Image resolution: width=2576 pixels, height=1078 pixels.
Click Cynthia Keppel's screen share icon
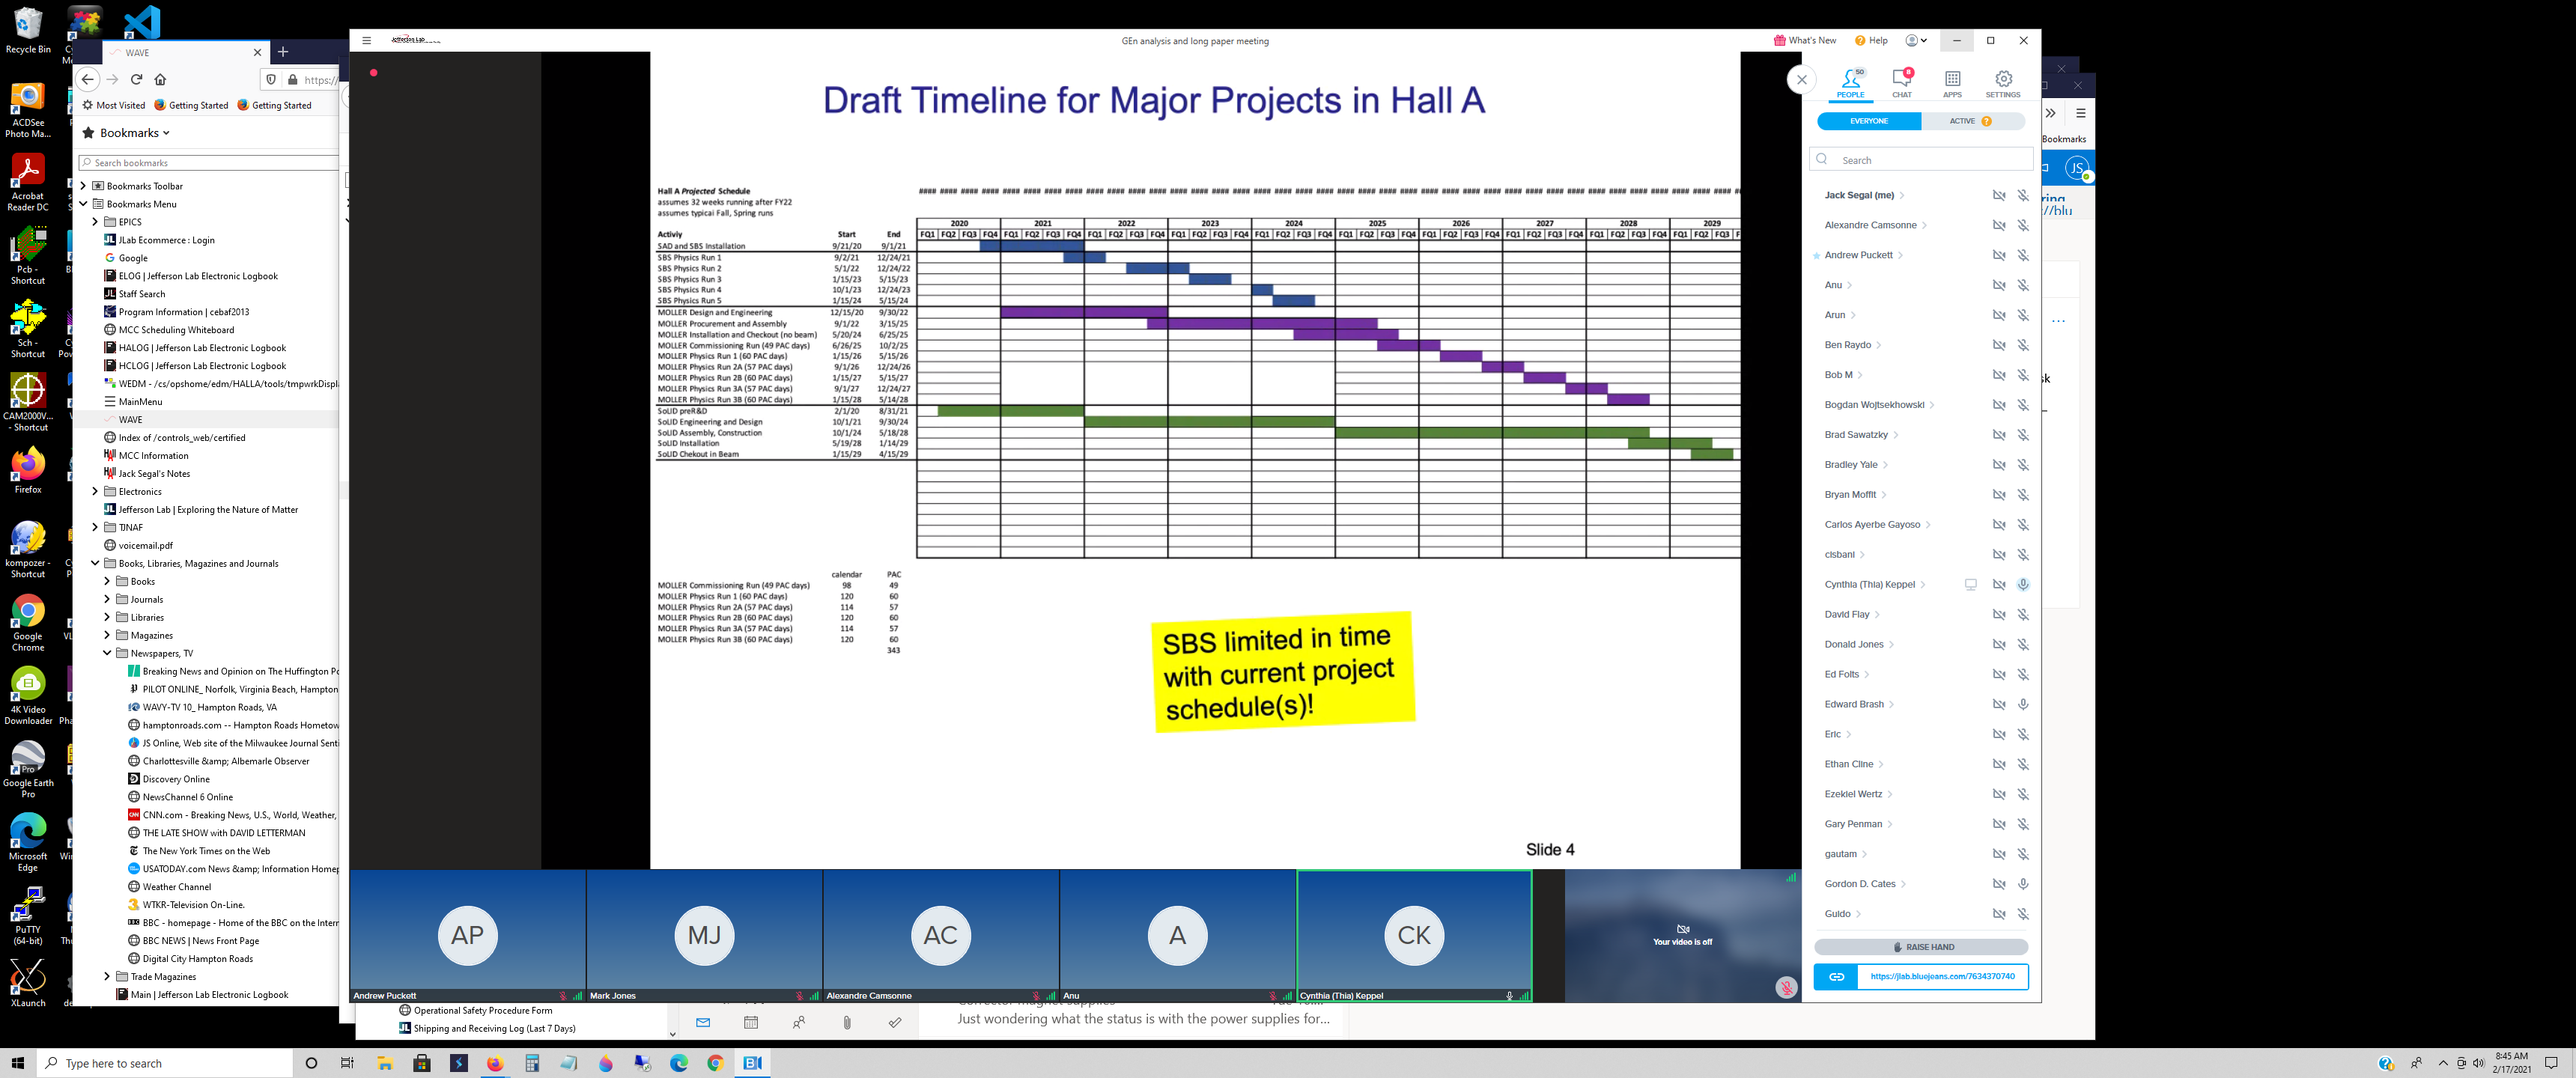[x=1970, y=585]
